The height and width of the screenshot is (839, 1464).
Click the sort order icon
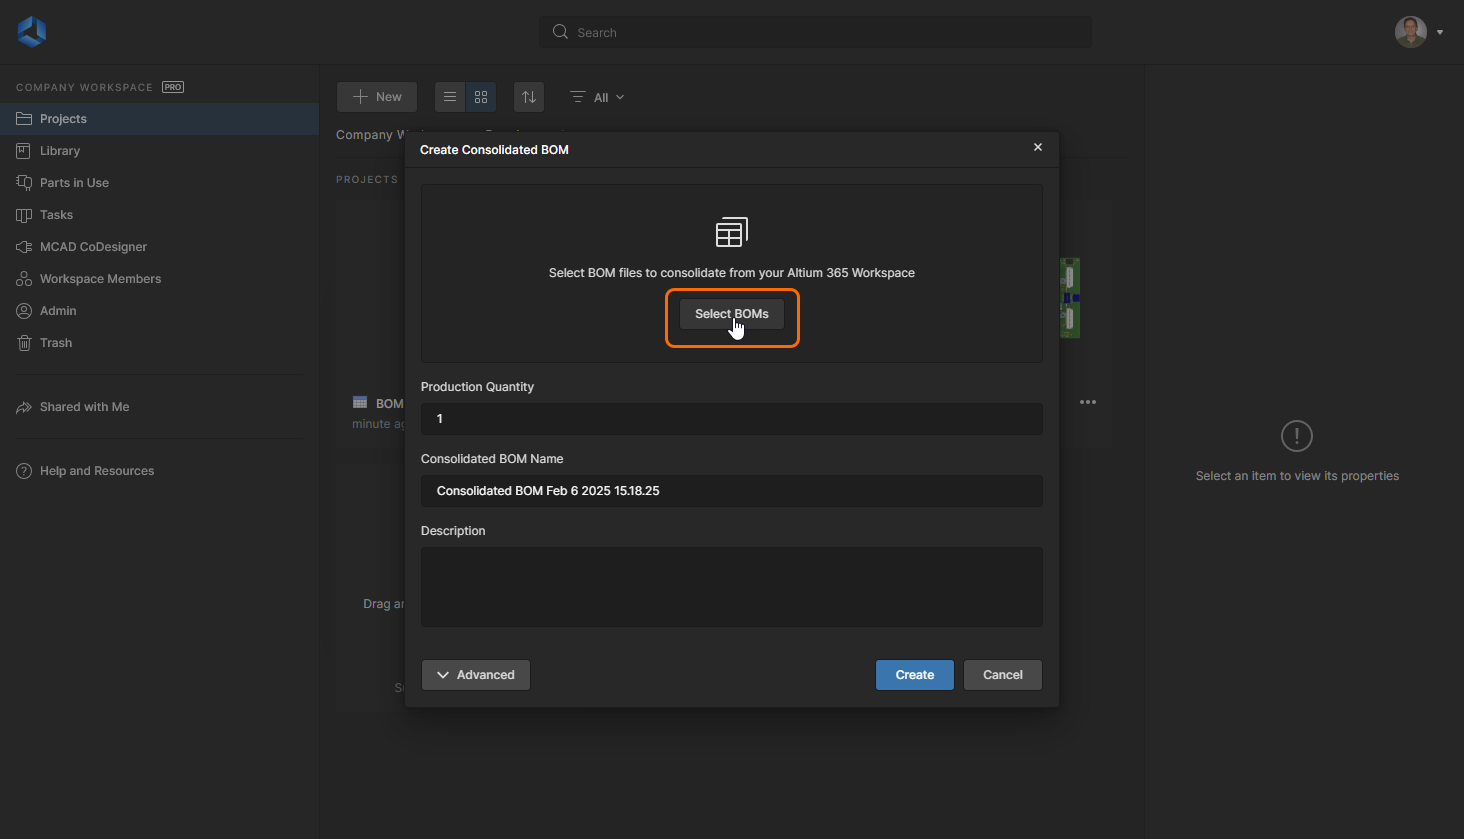tap(529, 97)
